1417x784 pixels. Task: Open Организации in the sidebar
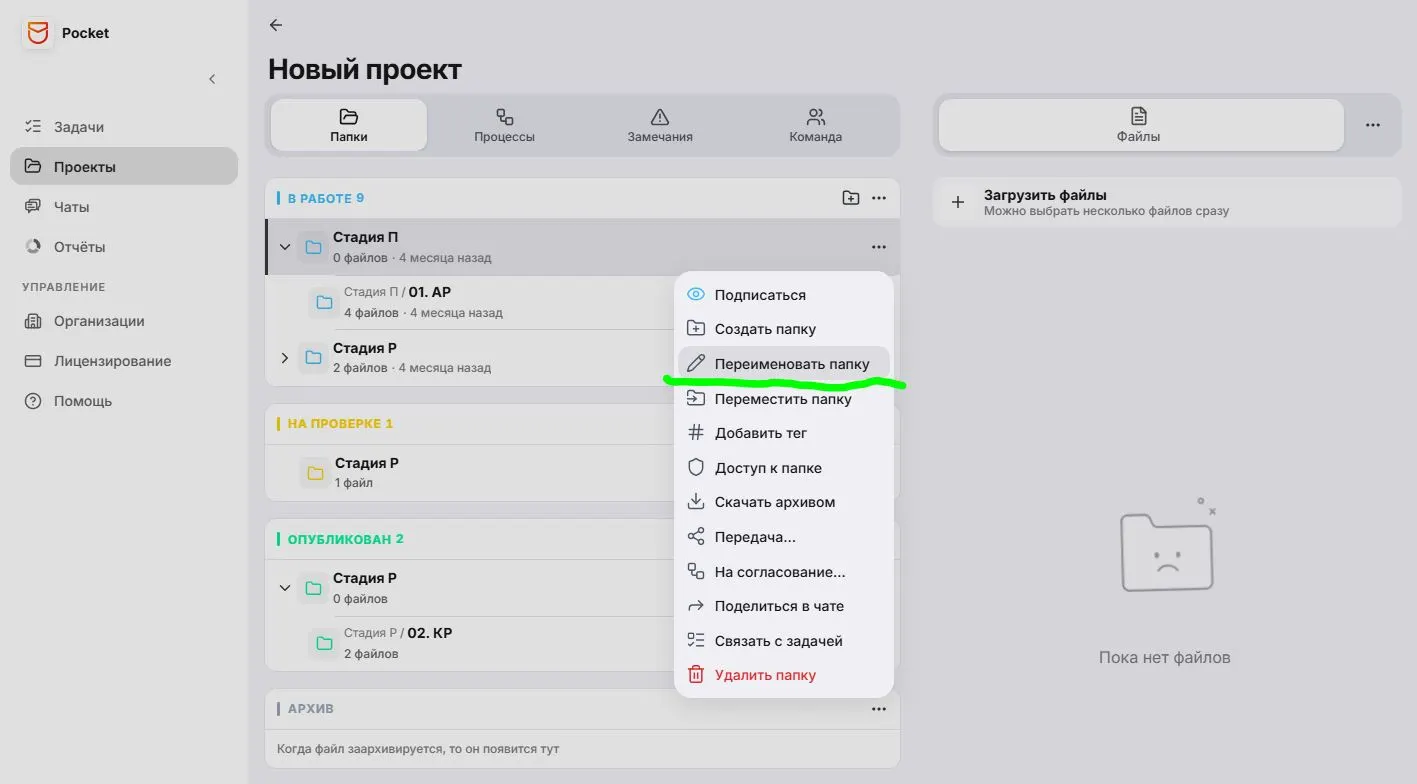tap(124, 321)
